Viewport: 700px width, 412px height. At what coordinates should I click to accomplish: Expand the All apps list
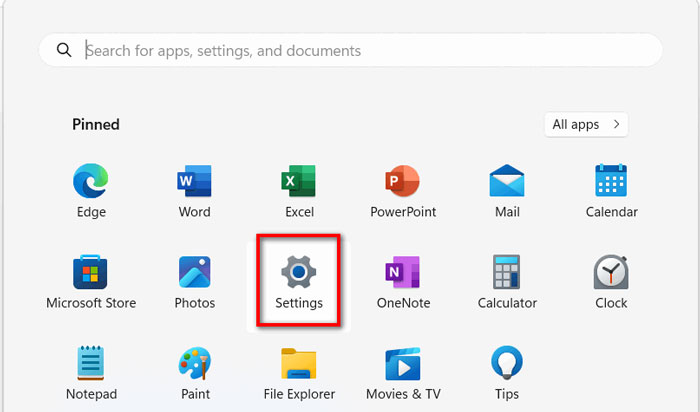pyautogui.click(x=586, y=125)
